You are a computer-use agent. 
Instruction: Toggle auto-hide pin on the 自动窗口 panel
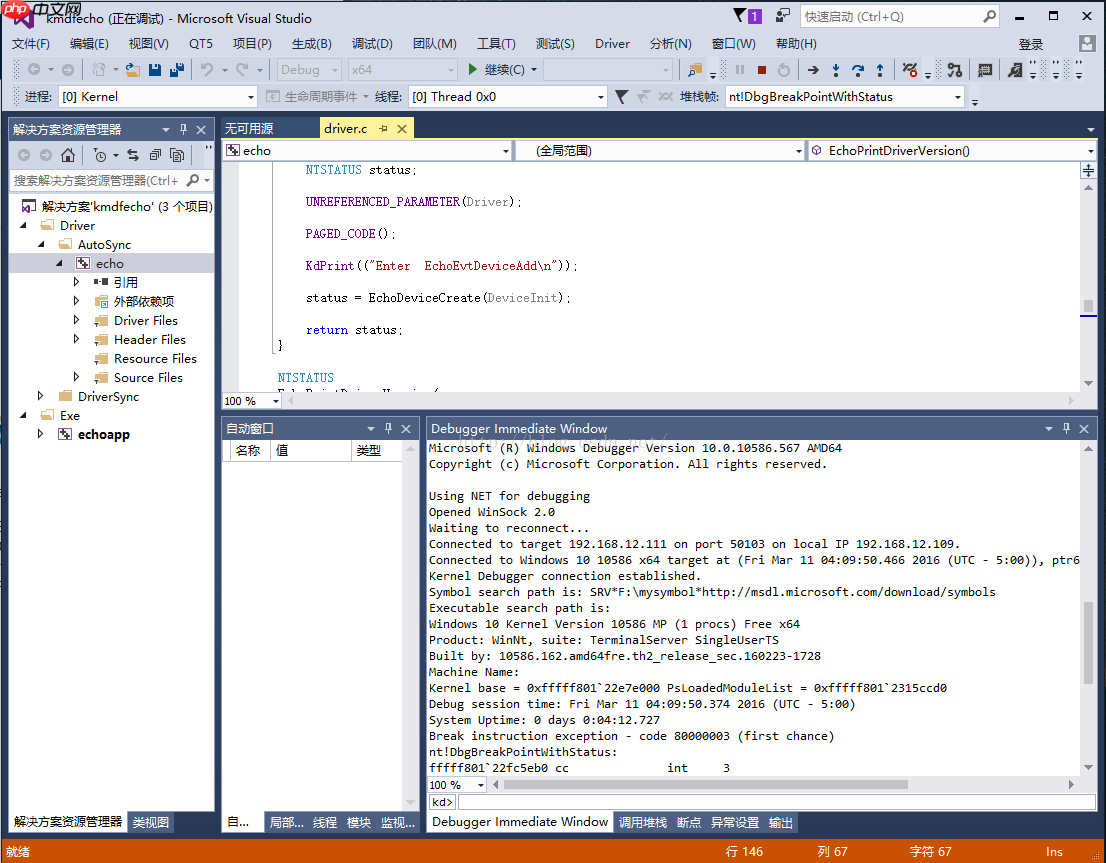click(389, 428)
